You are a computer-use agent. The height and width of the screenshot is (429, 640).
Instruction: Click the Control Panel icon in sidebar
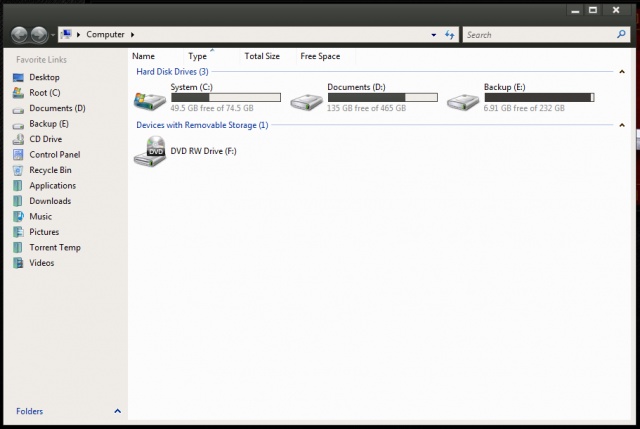(x=18, y=155)
